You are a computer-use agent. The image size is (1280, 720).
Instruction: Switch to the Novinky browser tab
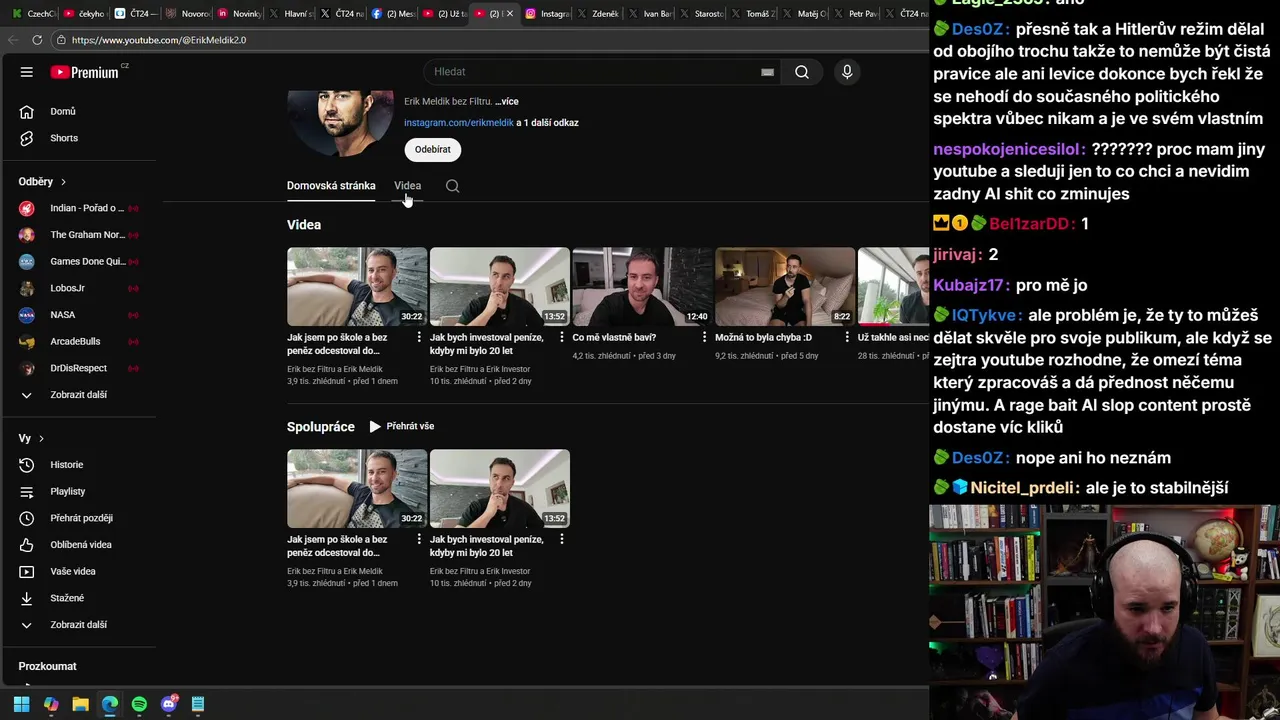click(239, 13)
